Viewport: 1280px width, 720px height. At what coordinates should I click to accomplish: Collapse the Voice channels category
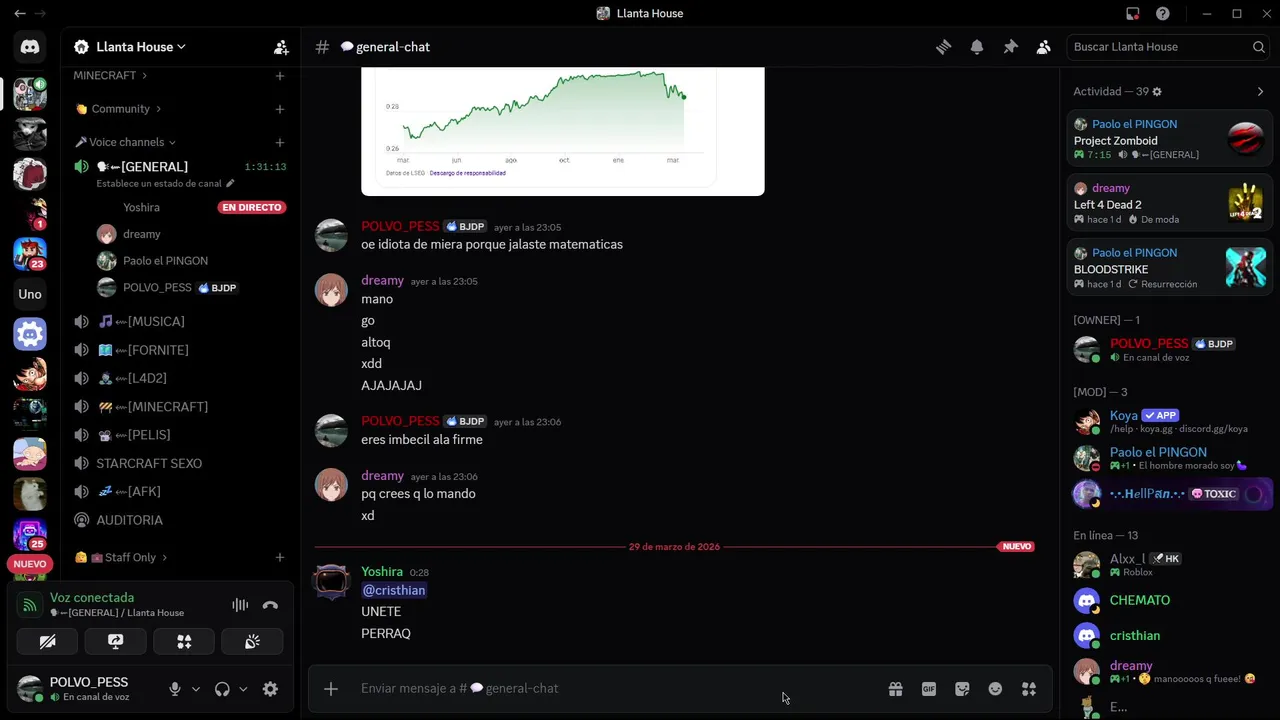pos(125,142)
